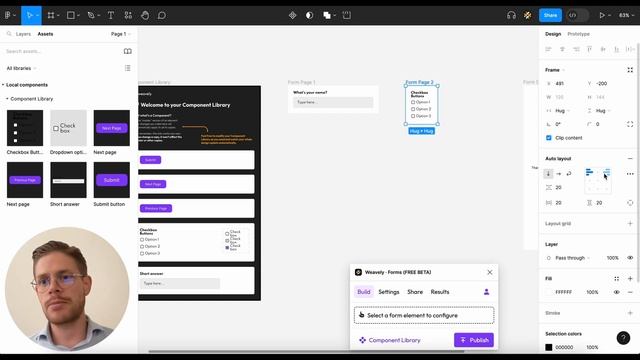
Task: Click the Weavely account person icon
Action: (x=486, y=292)
